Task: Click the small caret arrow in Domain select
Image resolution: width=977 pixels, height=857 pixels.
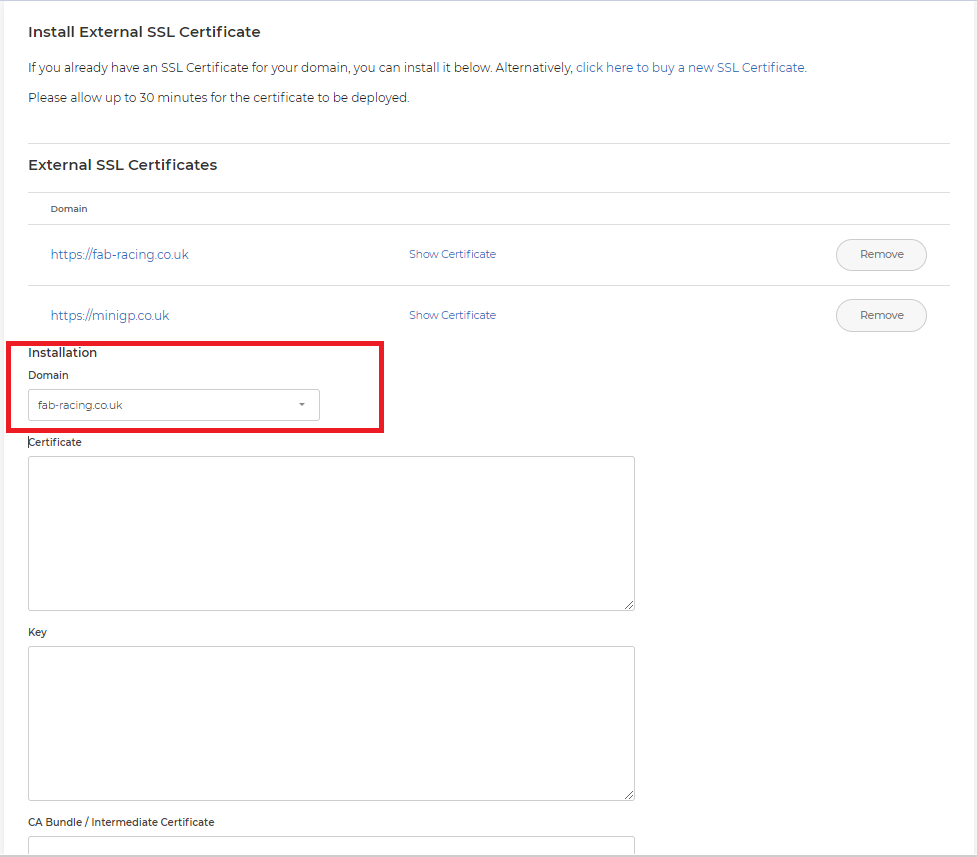Action: (x=302, y=405)
